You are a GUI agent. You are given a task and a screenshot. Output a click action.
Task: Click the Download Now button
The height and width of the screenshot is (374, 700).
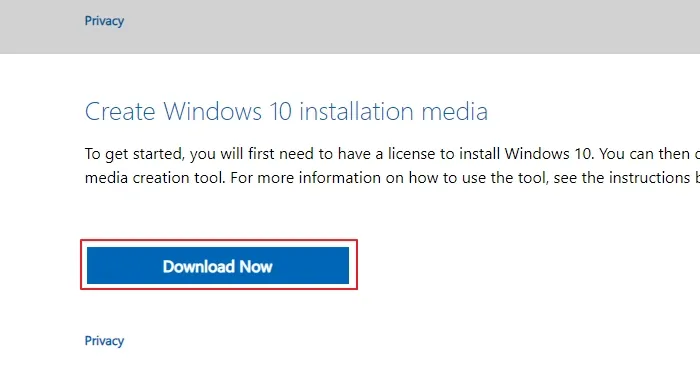click(x=218, y=266)
